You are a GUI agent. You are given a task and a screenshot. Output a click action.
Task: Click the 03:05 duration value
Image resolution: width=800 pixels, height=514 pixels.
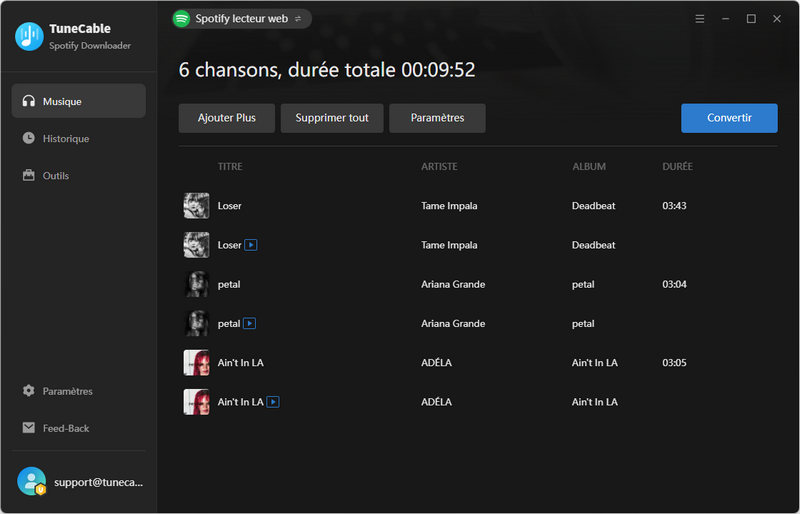point(674,363)
